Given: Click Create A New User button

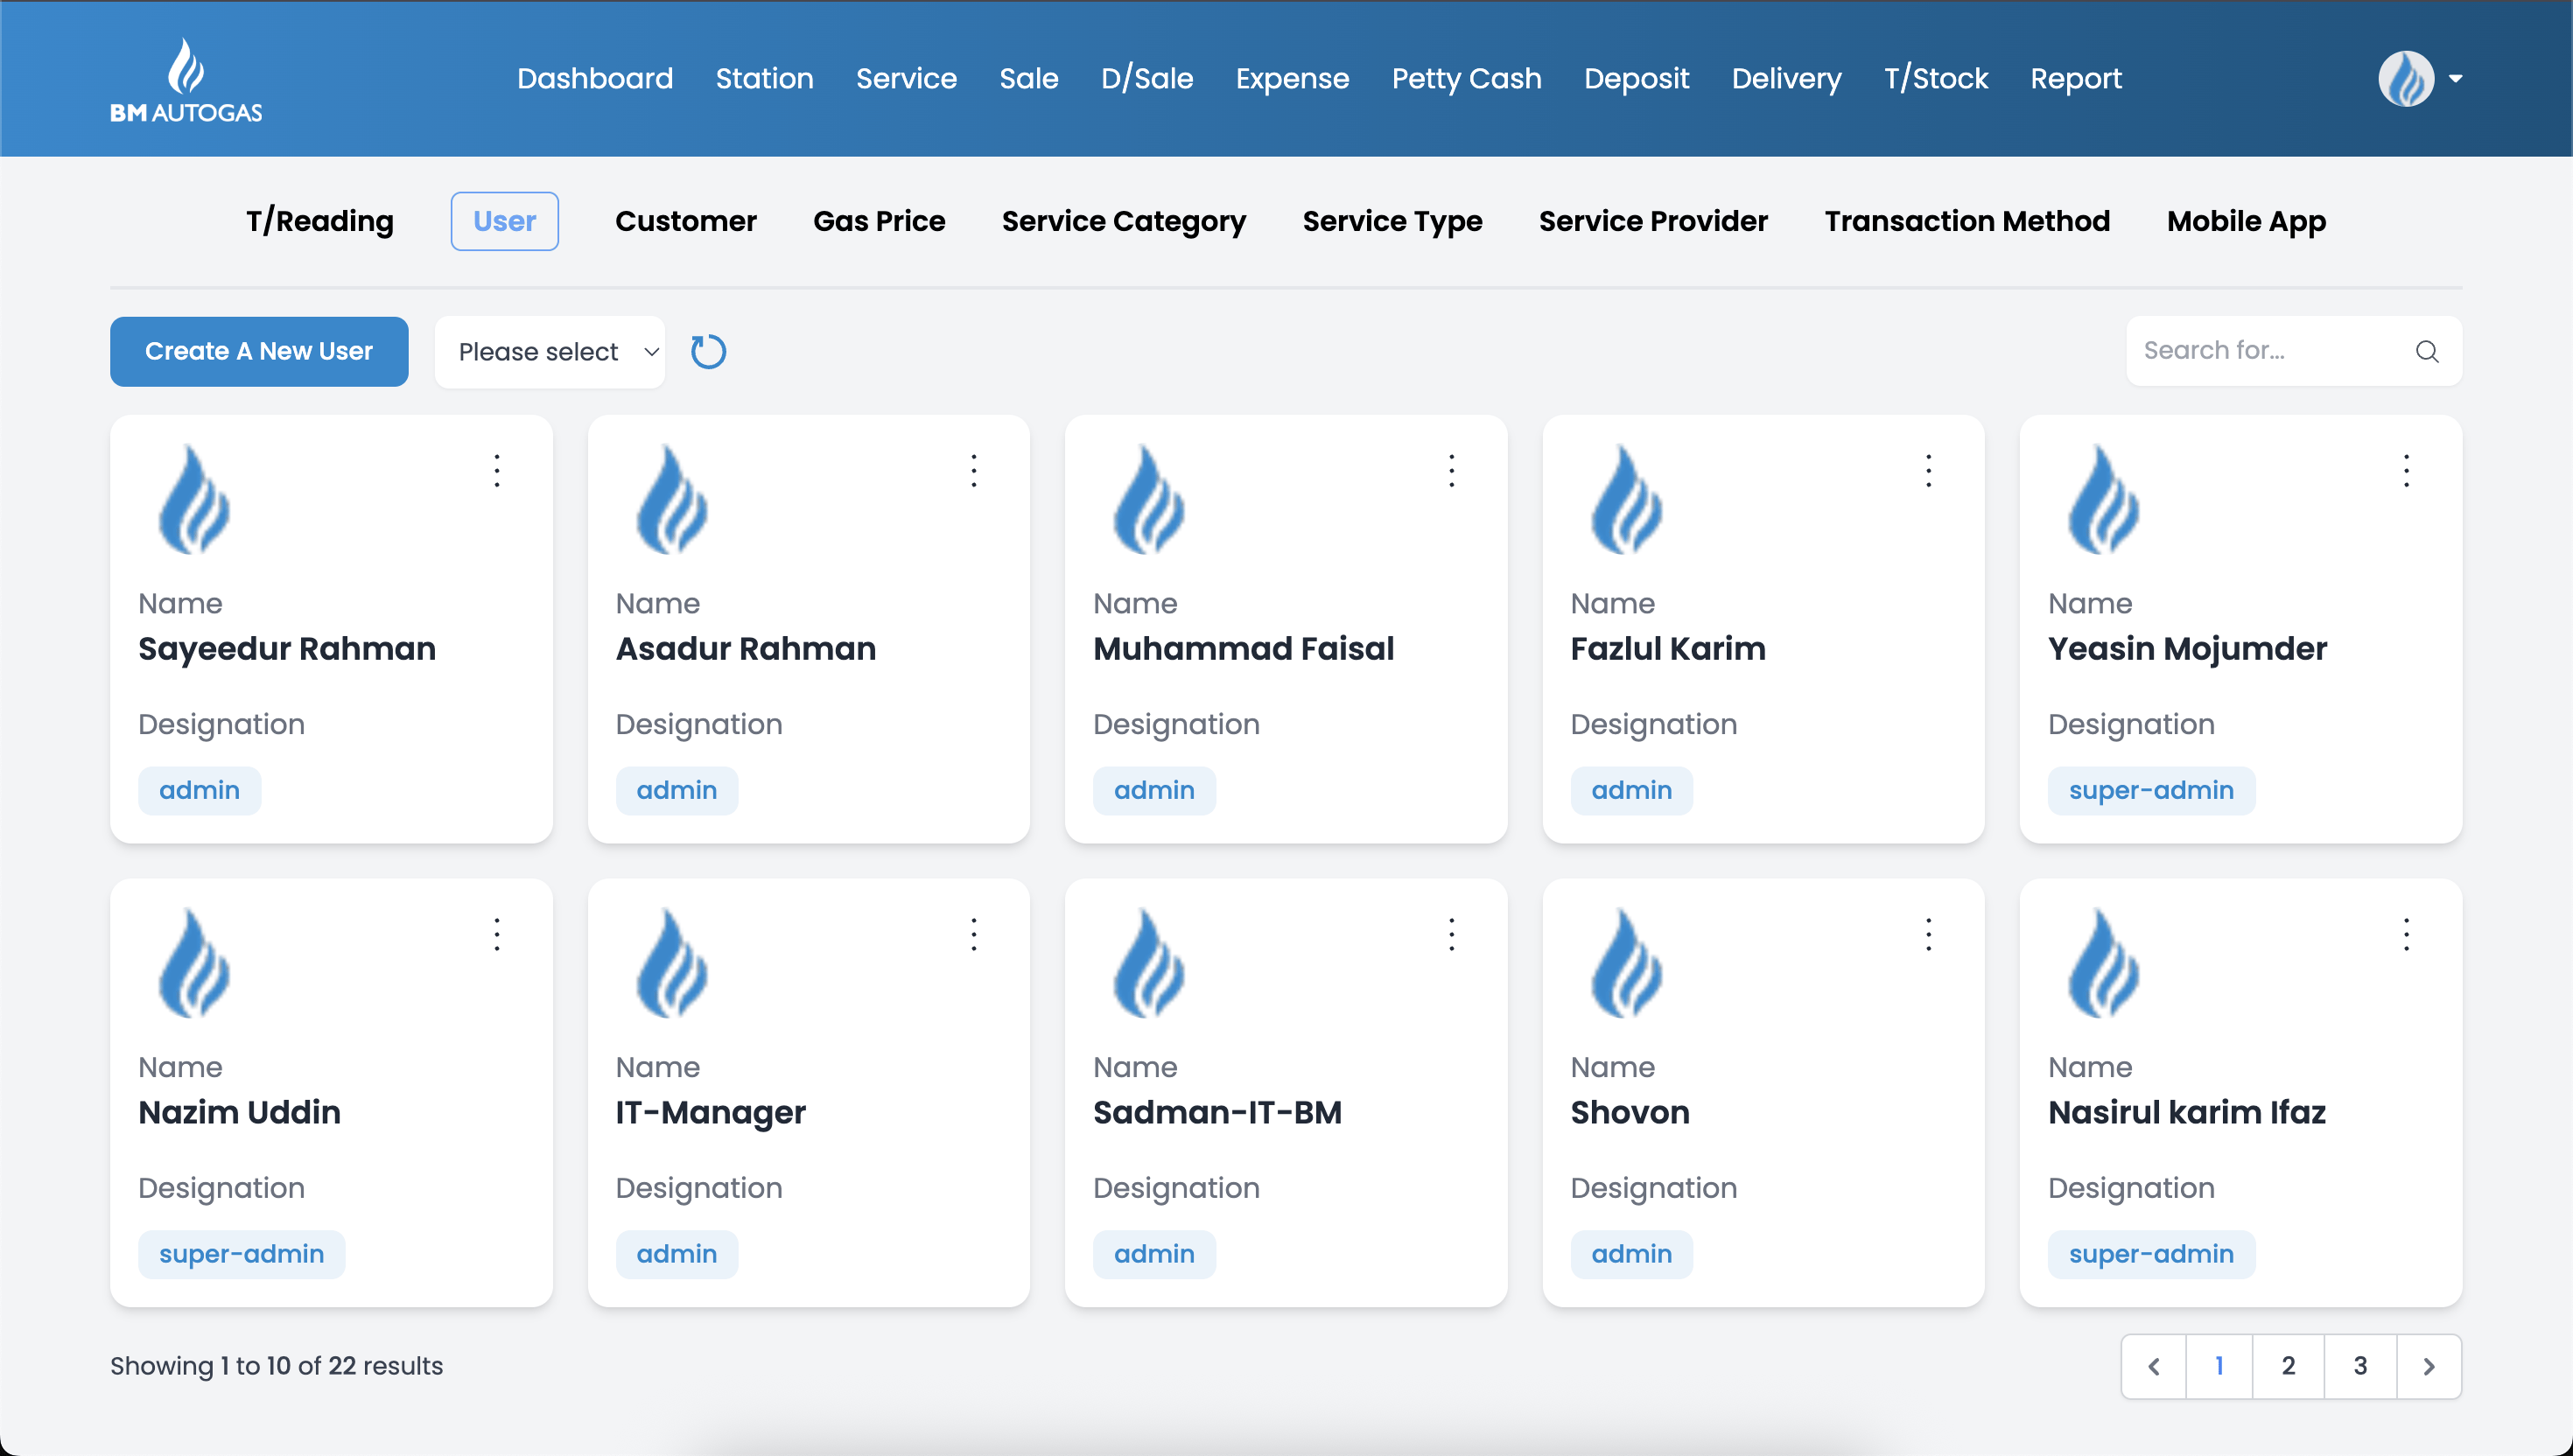Looking at the screenshot, I should pyautogui.click(x=259, y=351).
